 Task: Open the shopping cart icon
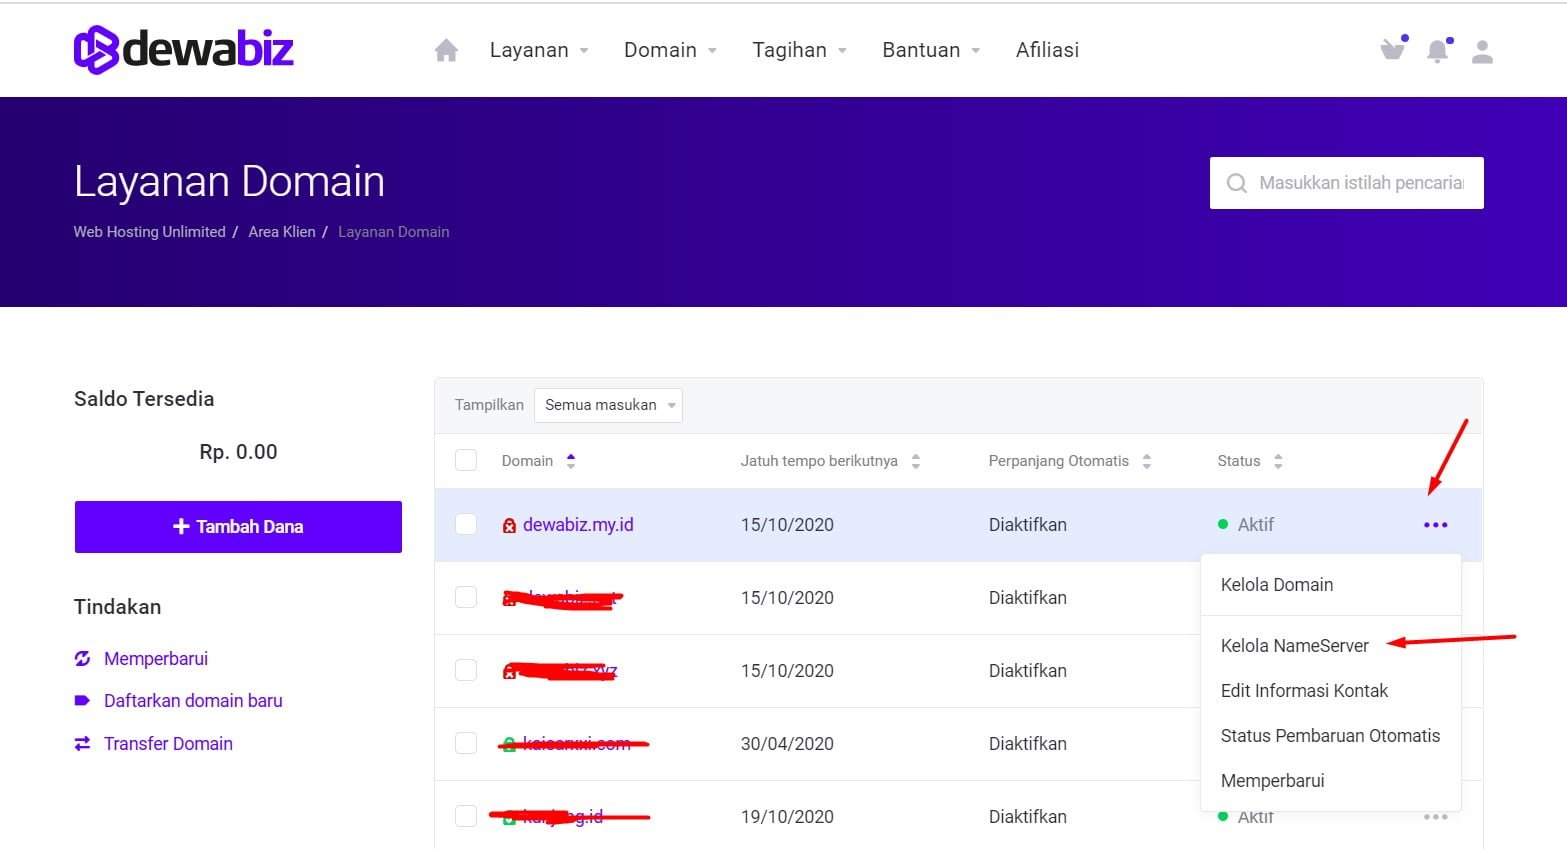pyautogui.click(x=1392, y=50)
